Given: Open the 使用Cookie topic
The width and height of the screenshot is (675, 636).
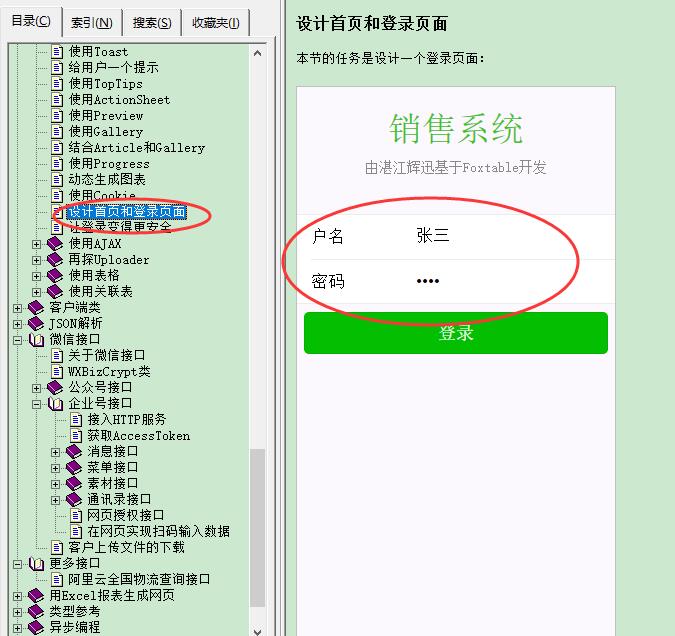Looking at the screenshot, I should 102,195.
